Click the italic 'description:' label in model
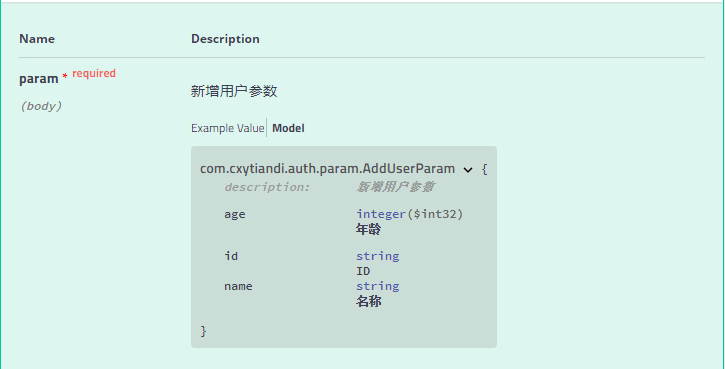 (267, 187)
